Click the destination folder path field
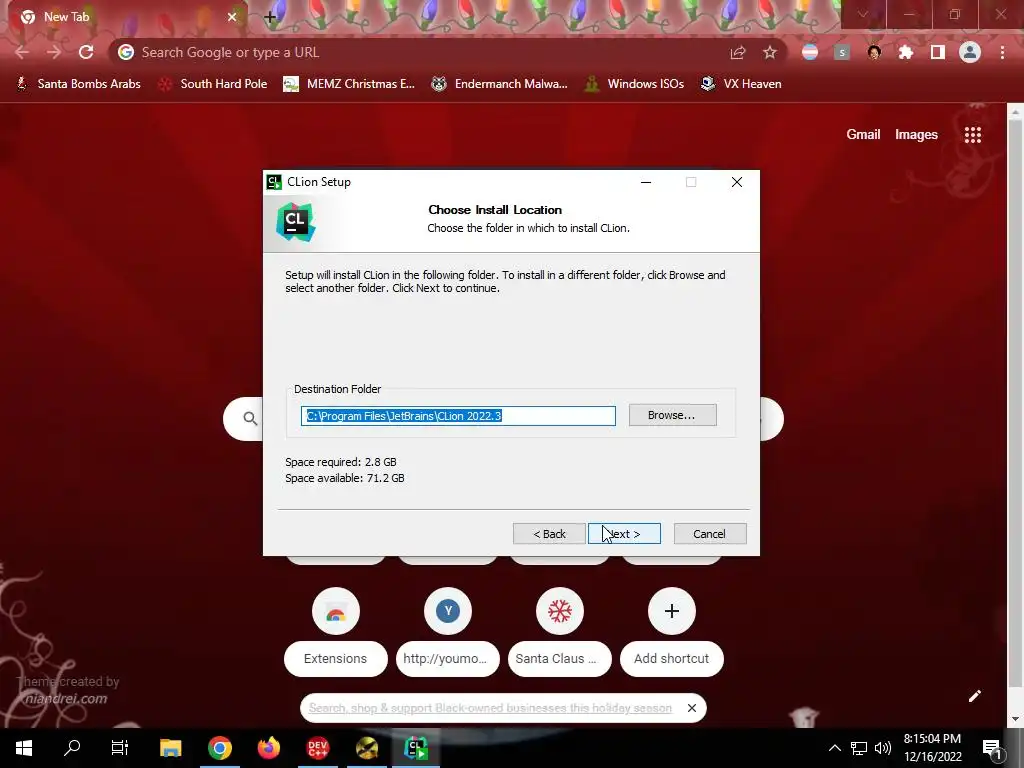The width and height of the screenshot is (1024, 768). click(x=458, y=416)
